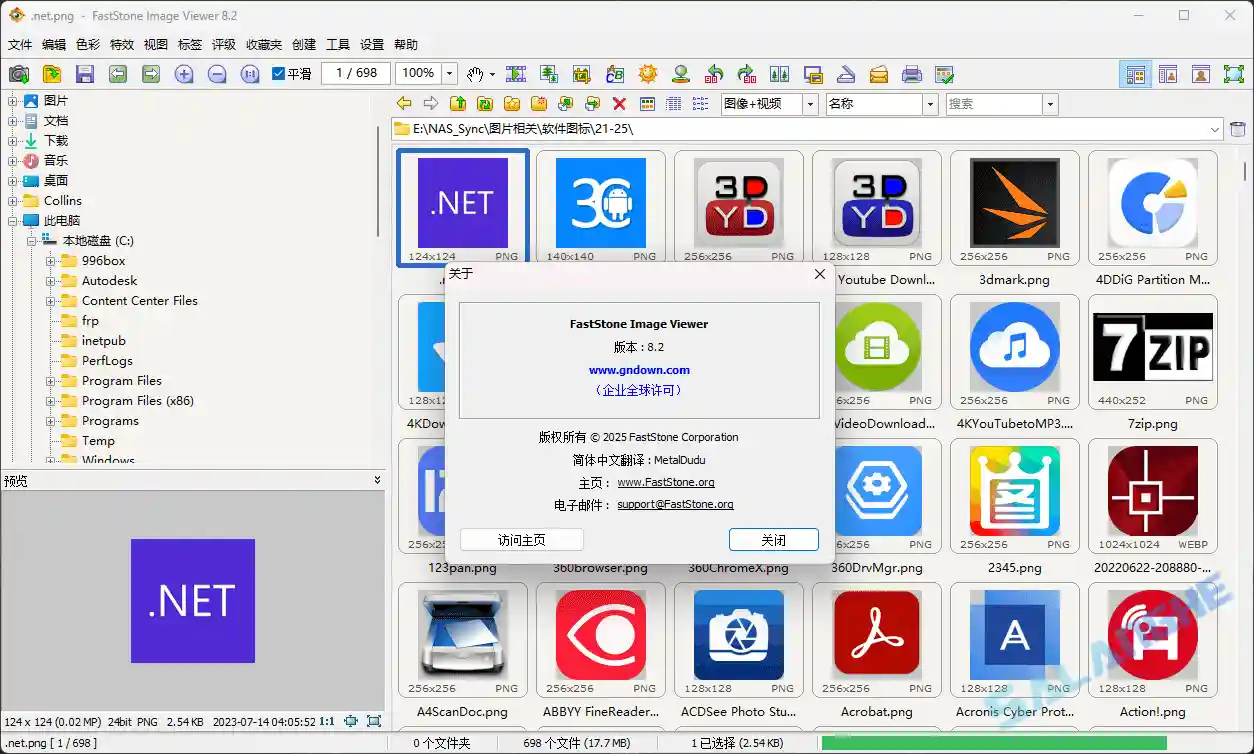Open the www.FastStone.org link
Image resolution: width=1254 pixels, height=754 pixels.
[666, 482]
